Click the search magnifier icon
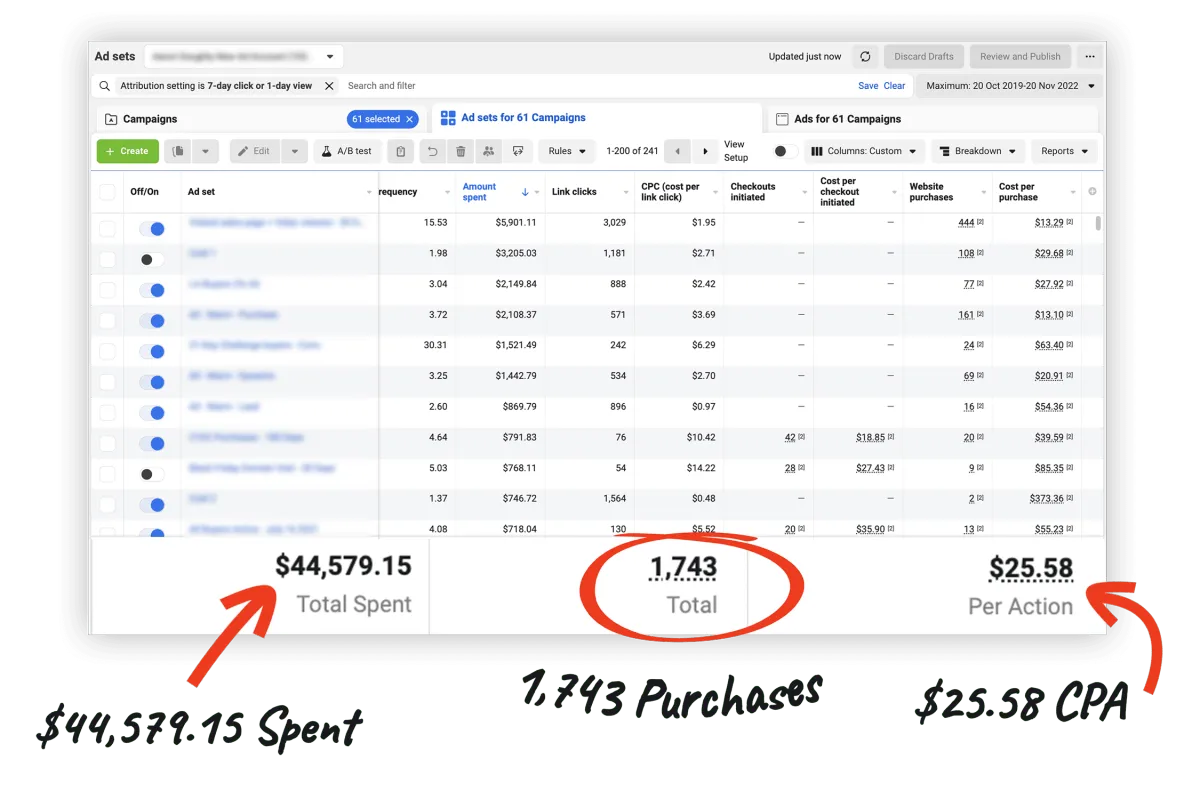The height and width of the screenshot is (792, 1200). [x=105, y=86]
